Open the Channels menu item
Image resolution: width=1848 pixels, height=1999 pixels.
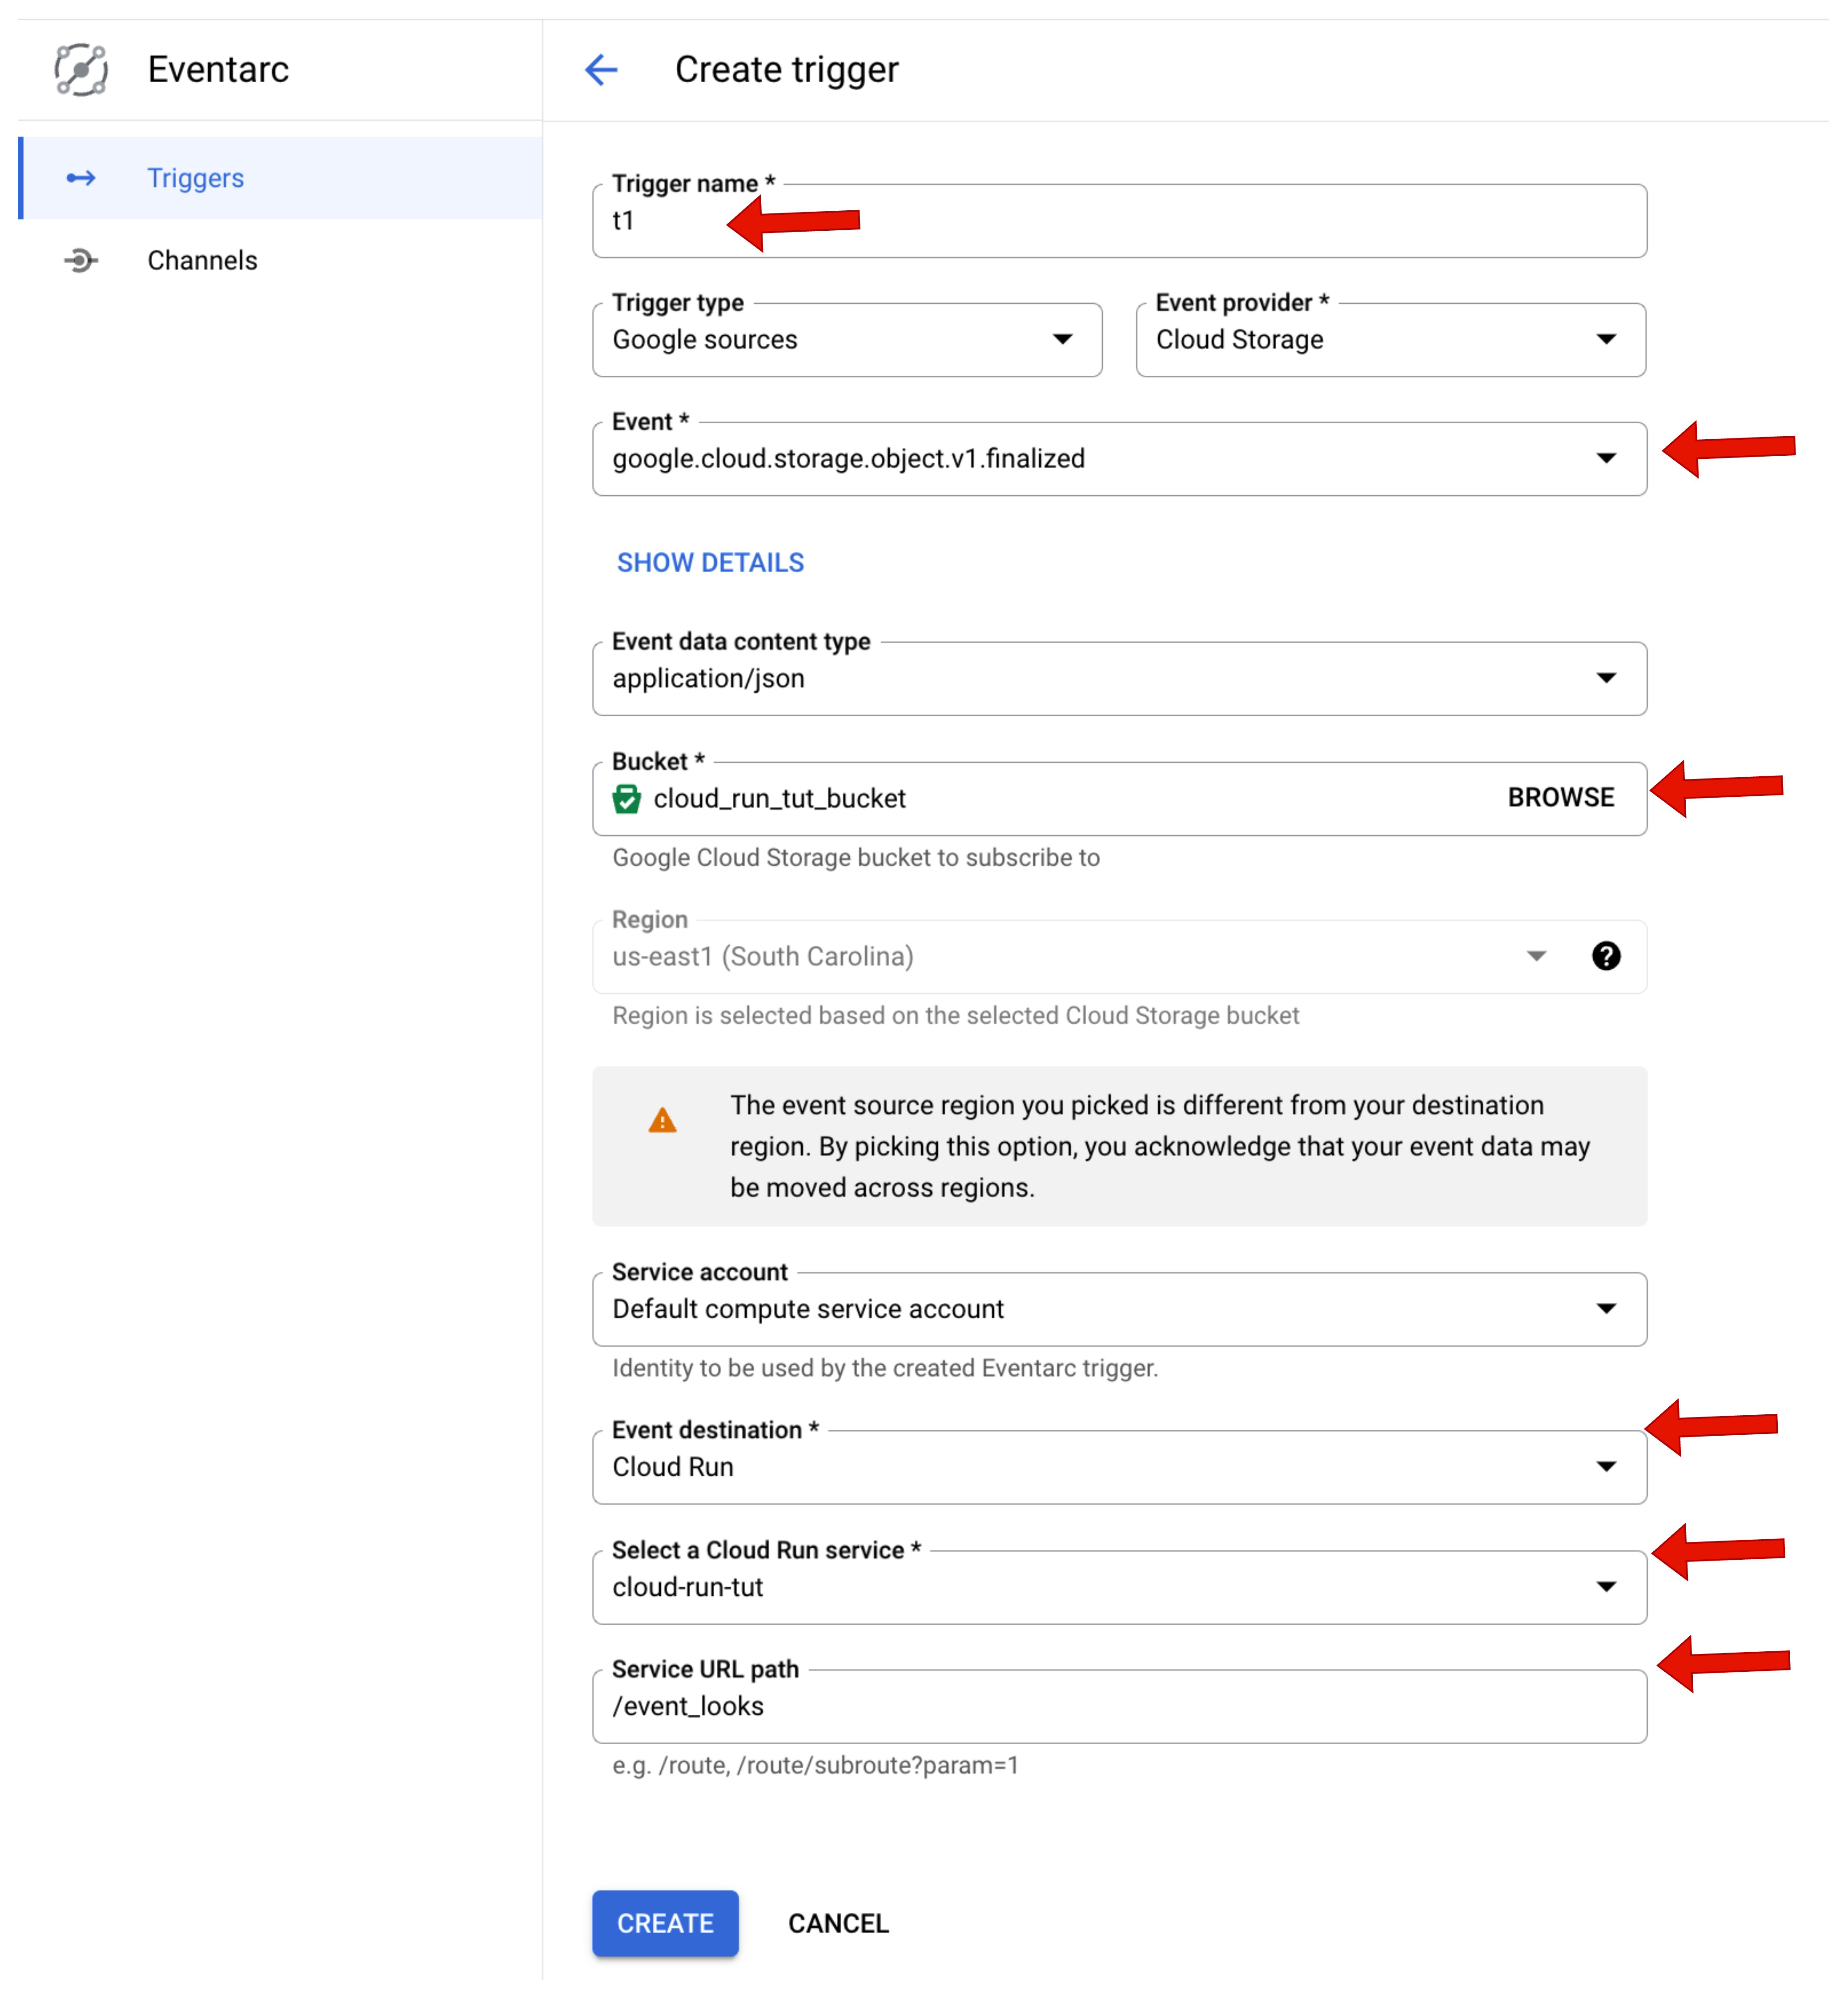tap(202, 261)
